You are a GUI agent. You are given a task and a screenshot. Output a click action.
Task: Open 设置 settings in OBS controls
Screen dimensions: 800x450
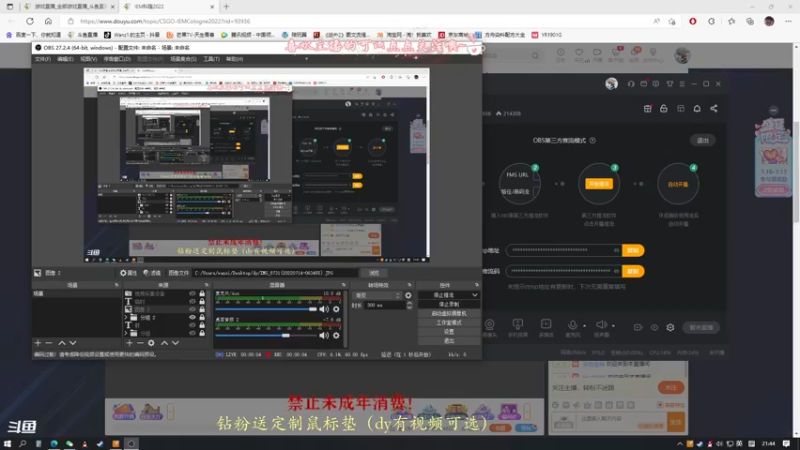point(449,332)
